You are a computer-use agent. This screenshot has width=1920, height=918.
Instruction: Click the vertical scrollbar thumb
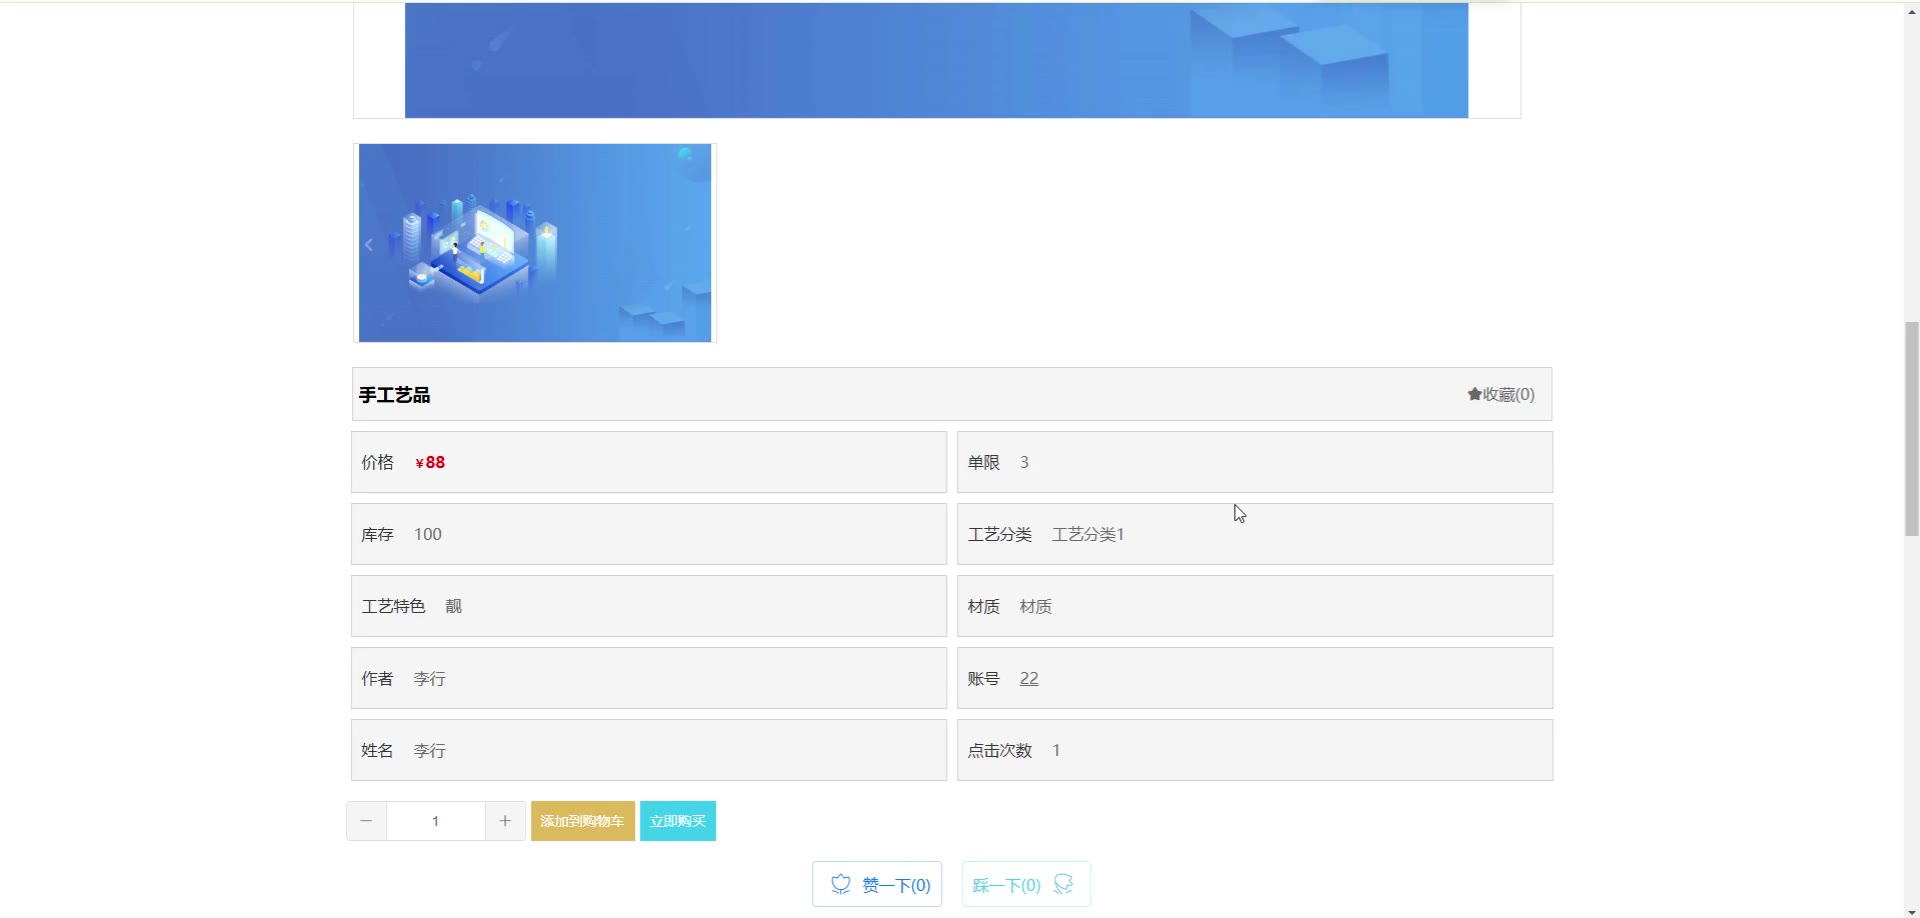click(1911, 429)
